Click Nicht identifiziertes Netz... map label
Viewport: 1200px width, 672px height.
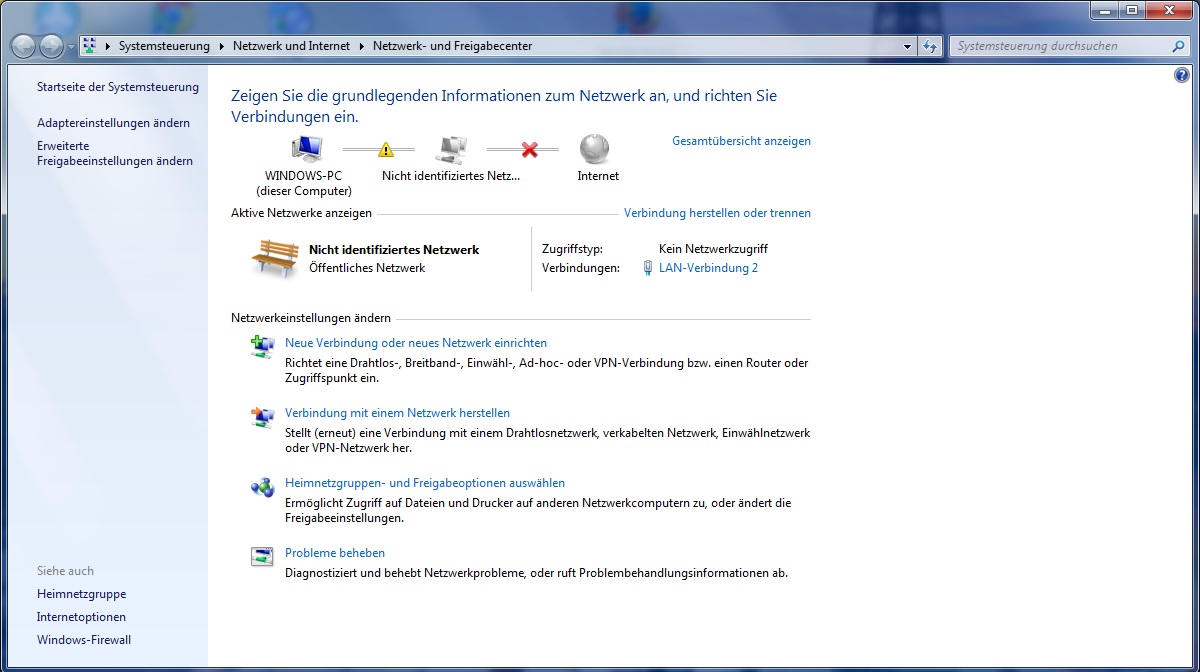click(x=451, y=176)
